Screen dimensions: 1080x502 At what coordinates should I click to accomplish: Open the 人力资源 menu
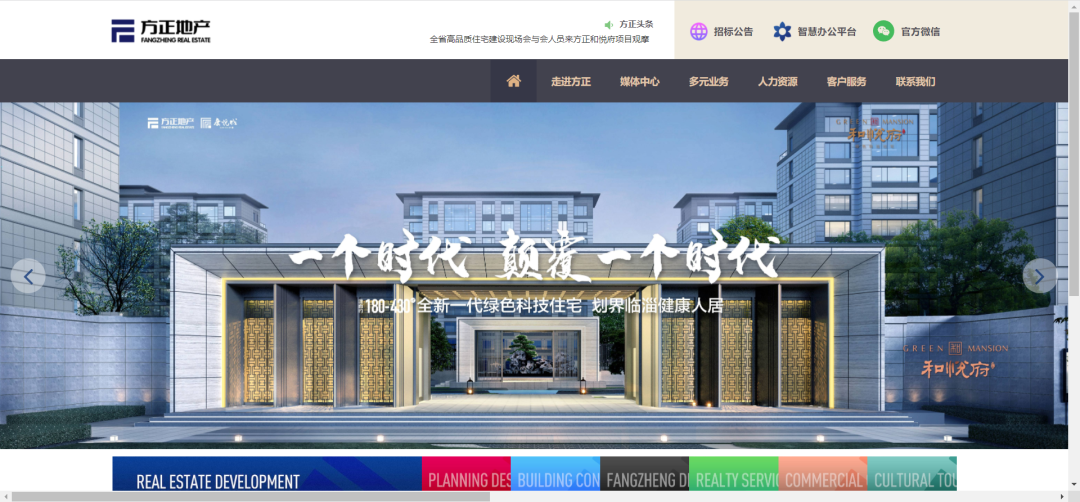pos(778,81)
